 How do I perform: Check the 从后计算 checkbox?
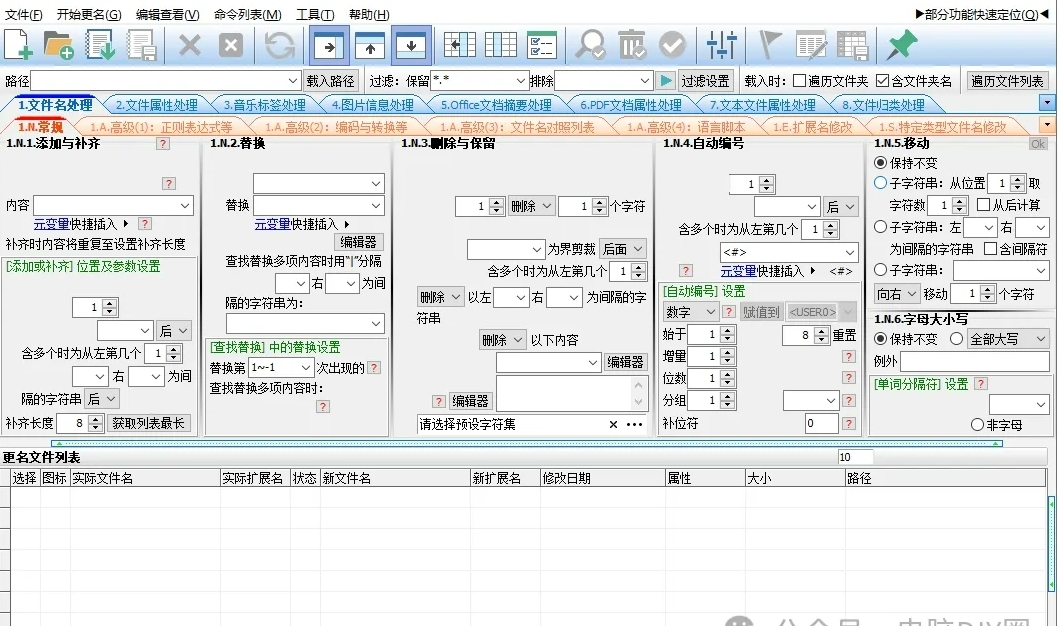[x=984, y=204]
